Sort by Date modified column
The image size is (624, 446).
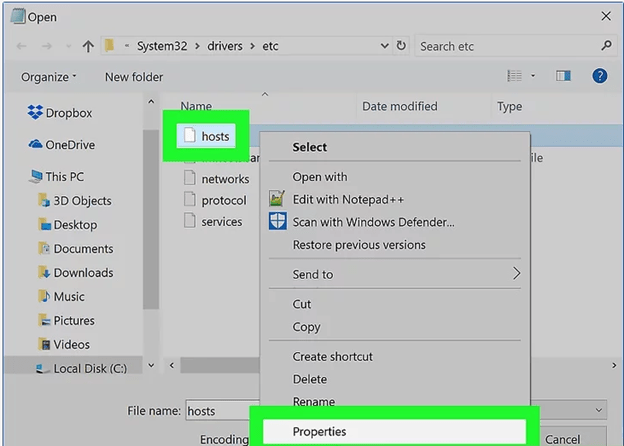click(400, 106)
